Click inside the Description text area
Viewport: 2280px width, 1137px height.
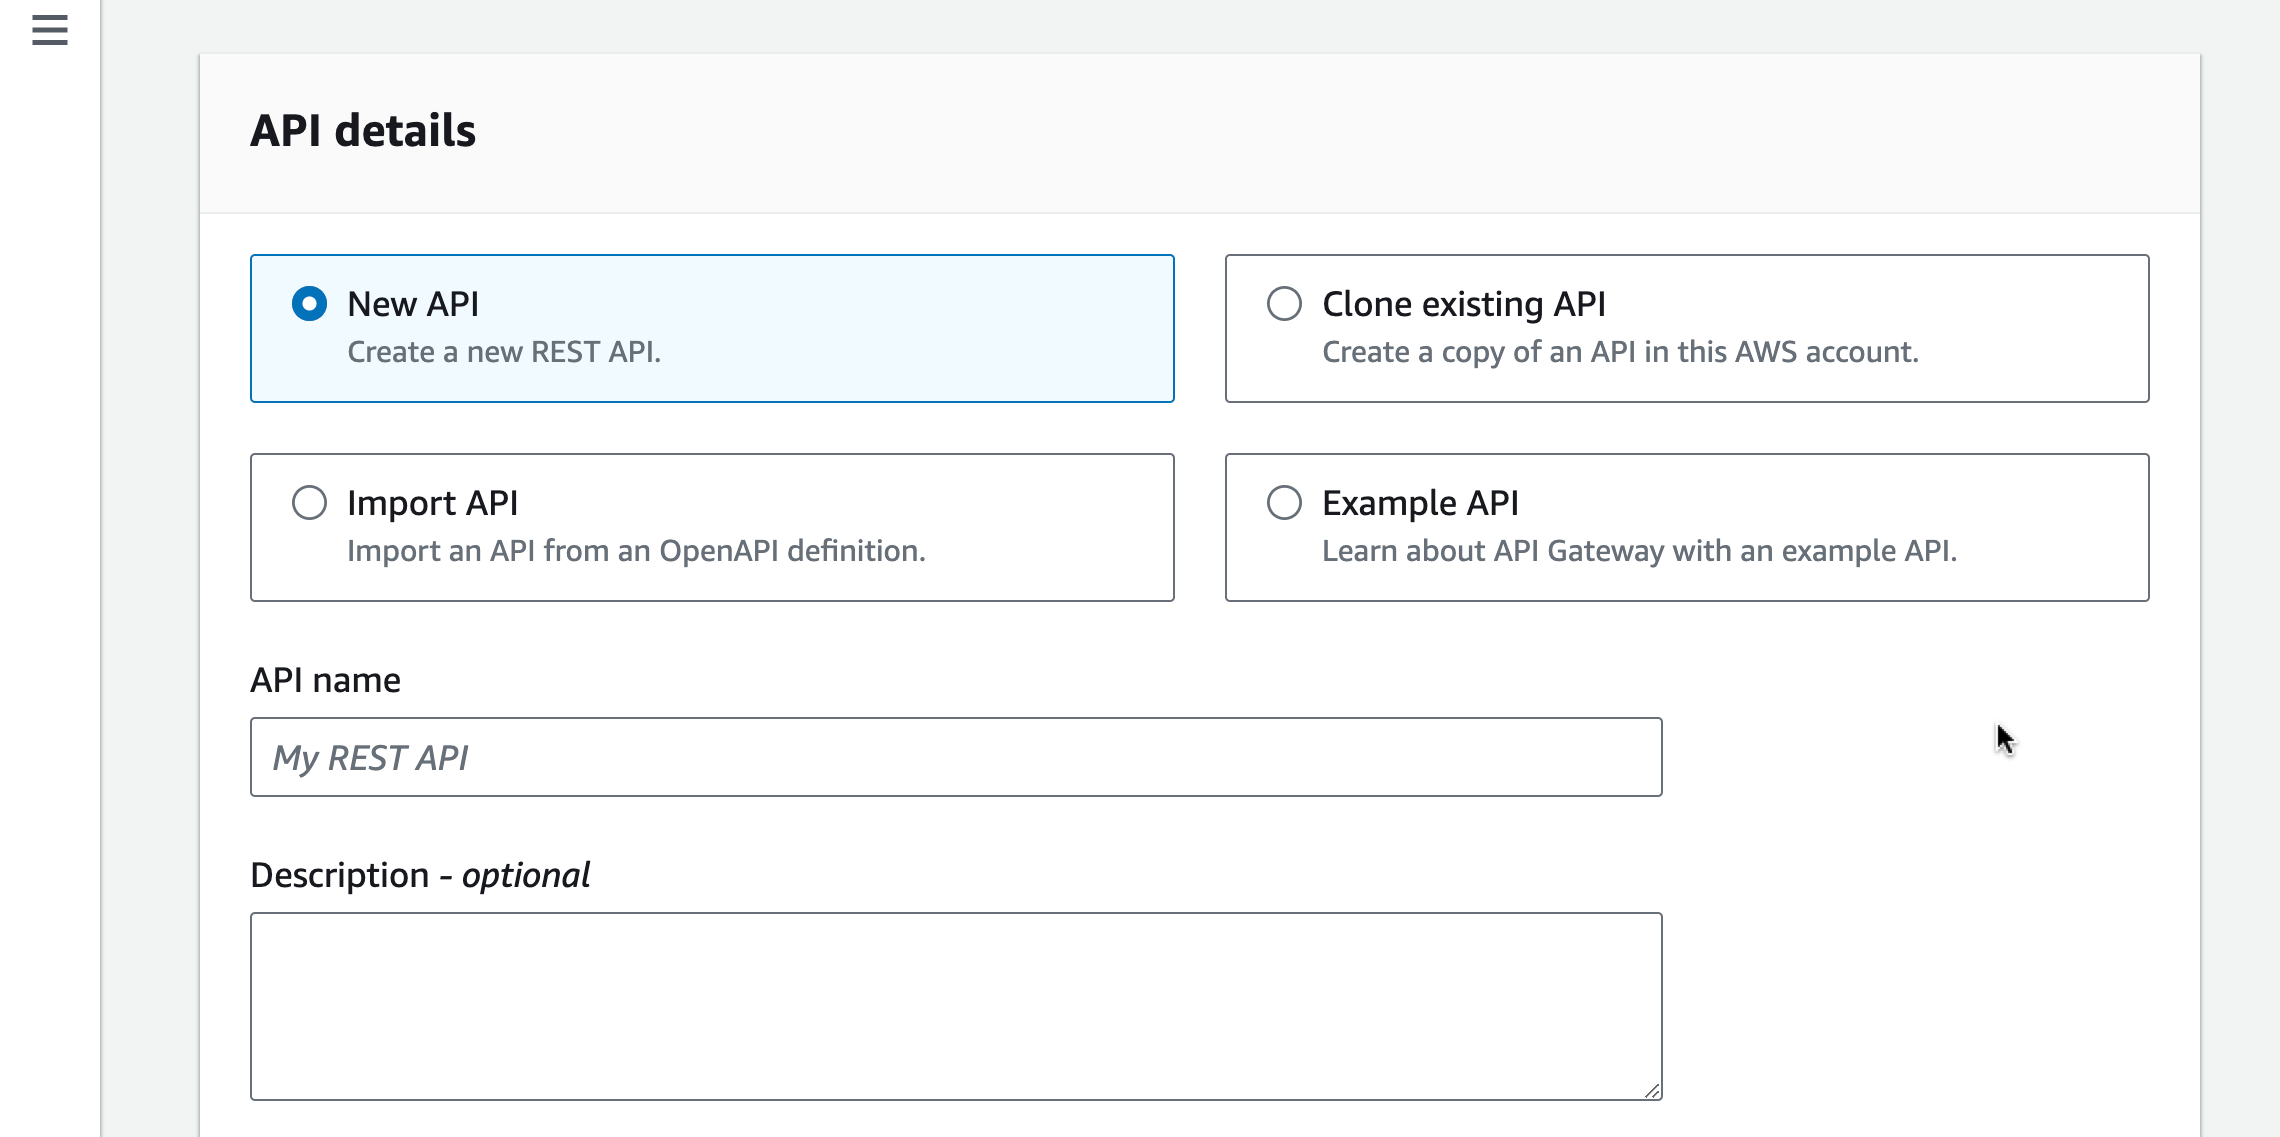tap(955, 1005)
